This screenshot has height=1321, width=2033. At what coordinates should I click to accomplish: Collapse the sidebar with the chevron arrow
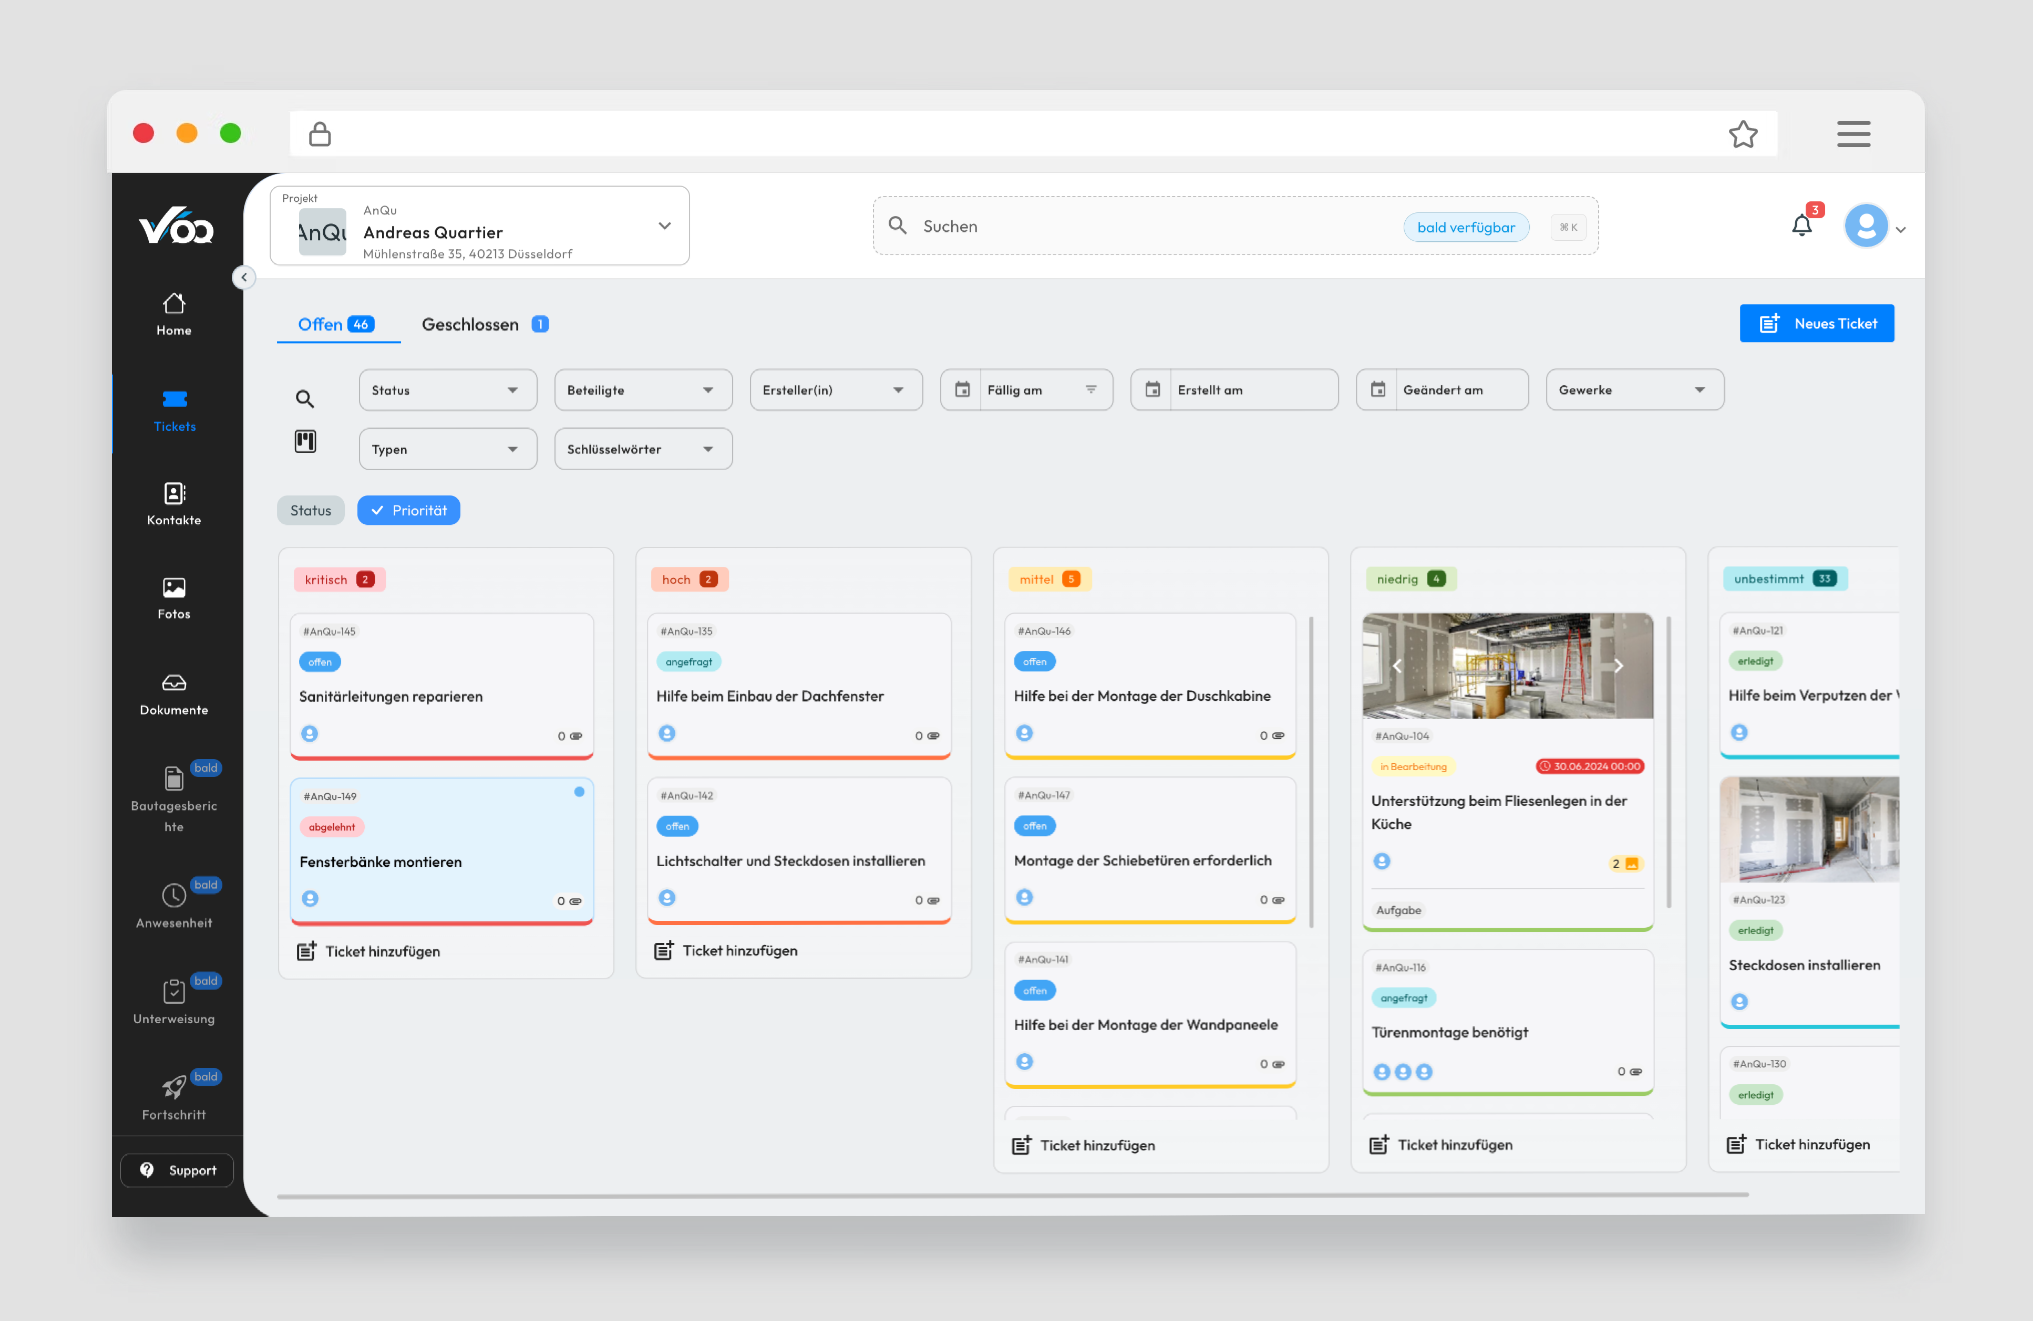(244, 277)
